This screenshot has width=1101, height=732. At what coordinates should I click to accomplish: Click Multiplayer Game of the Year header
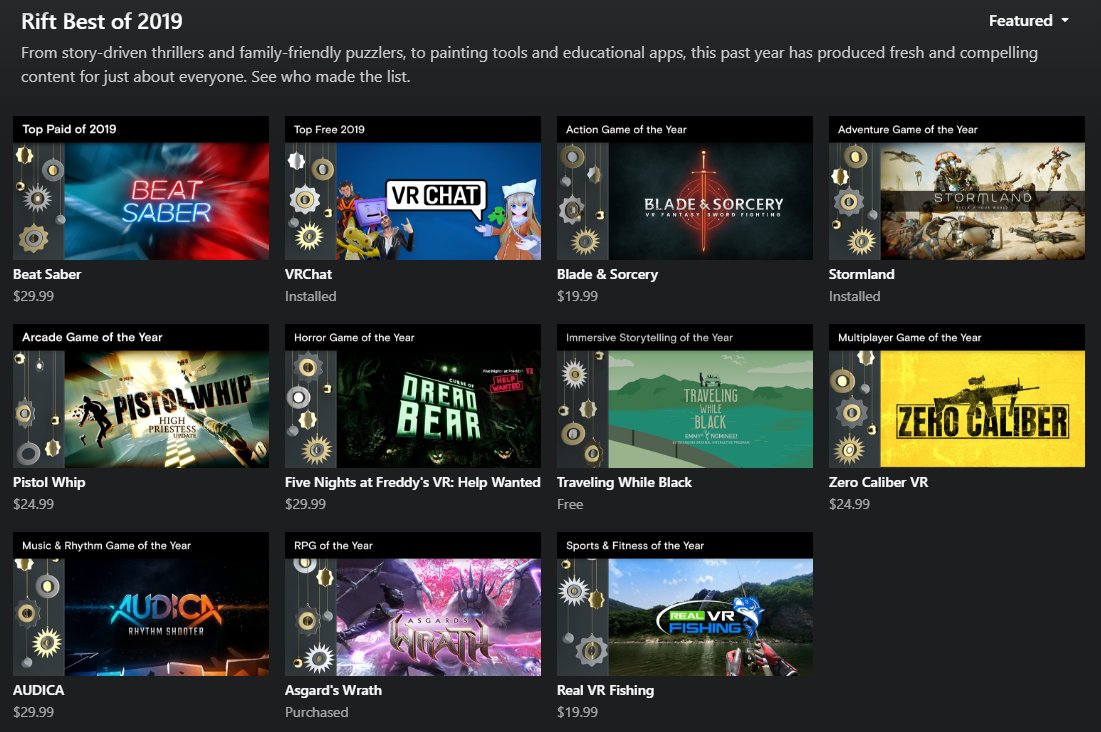click(909, 337)
